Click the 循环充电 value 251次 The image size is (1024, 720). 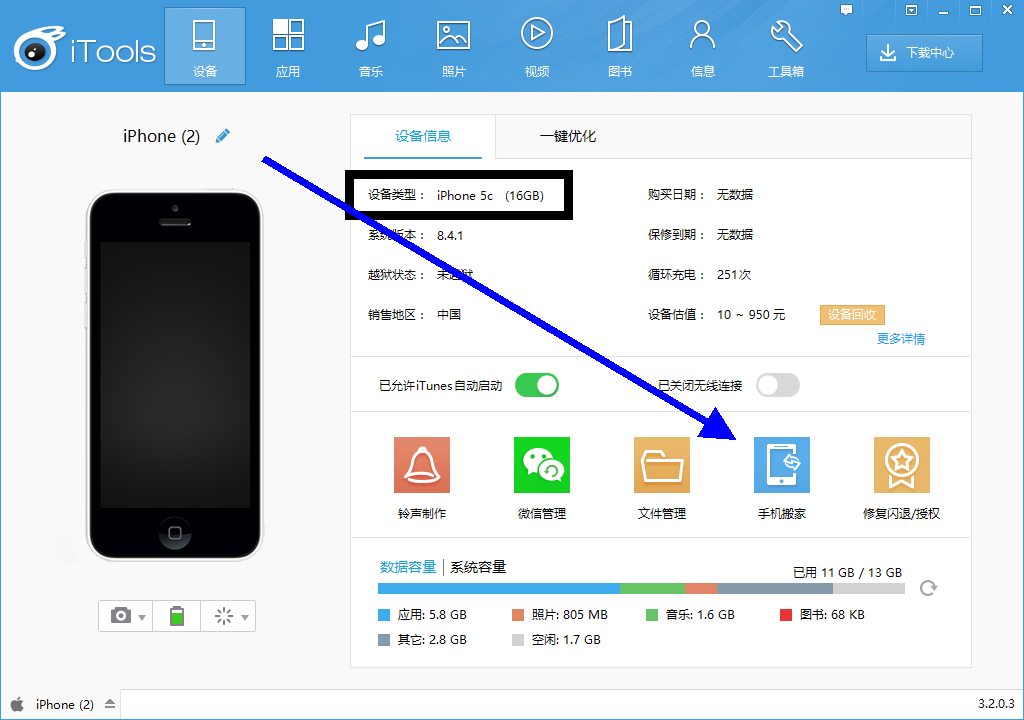coord(734,275)
